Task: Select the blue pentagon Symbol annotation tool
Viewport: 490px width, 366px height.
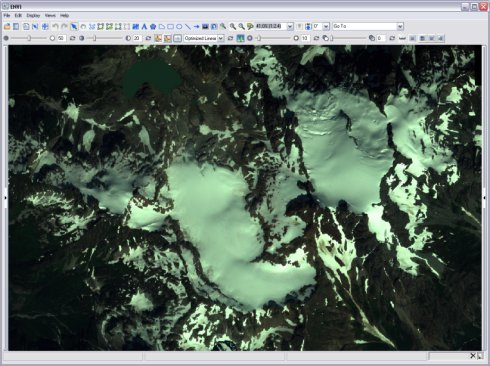Action: point(153,26)
